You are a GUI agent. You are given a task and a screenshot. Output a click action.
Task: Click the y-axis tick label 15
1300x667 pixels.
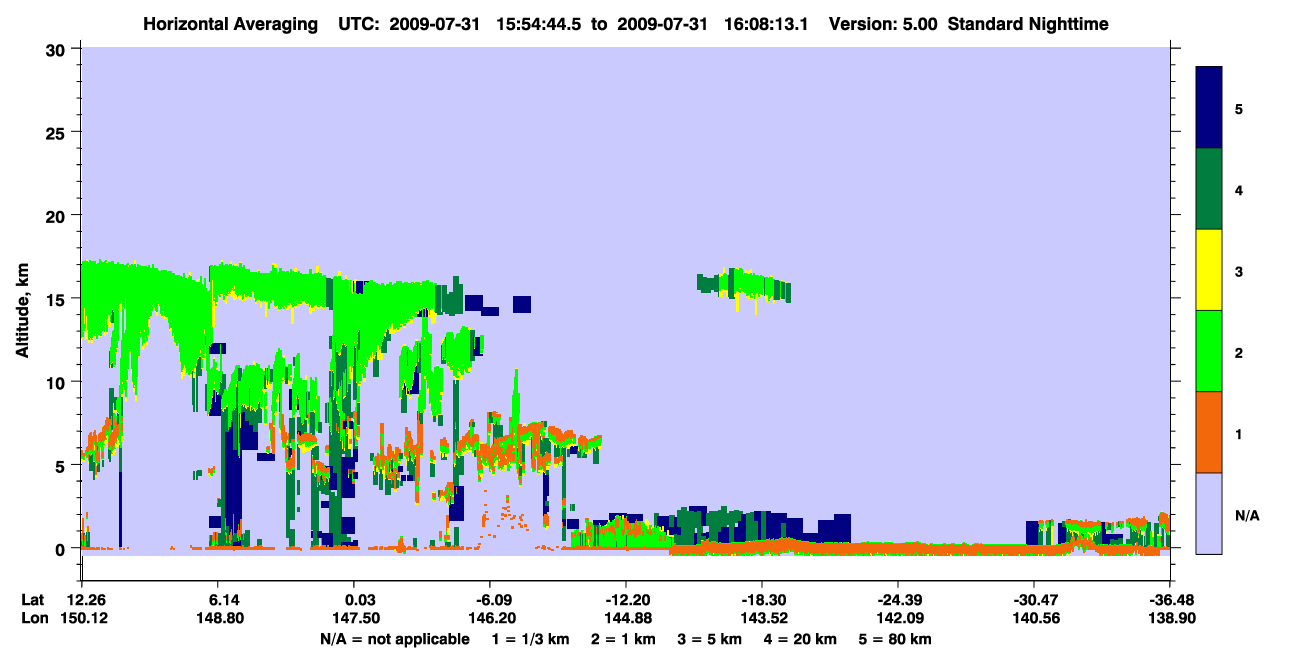pyautogui.click(x=58, y=298)
